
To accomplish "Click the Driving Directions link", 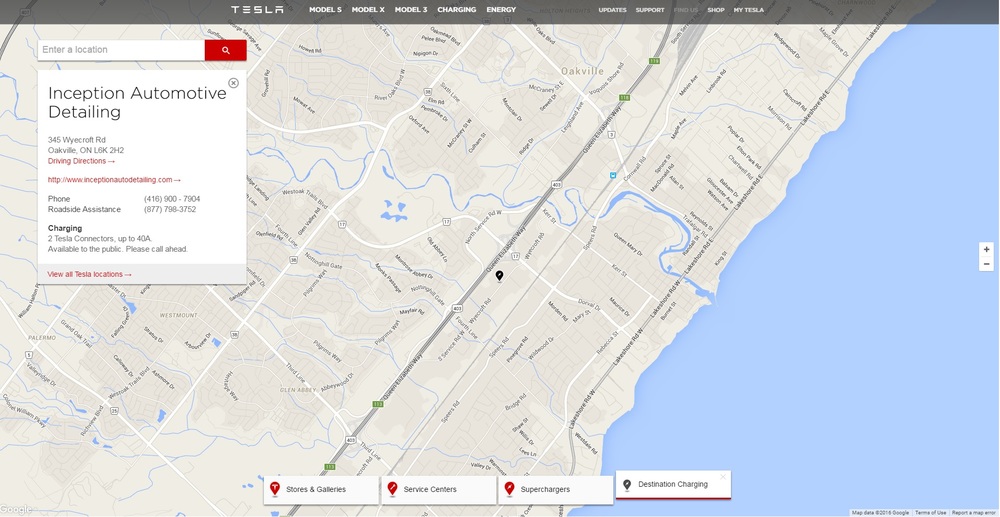I will click(82, 161).
